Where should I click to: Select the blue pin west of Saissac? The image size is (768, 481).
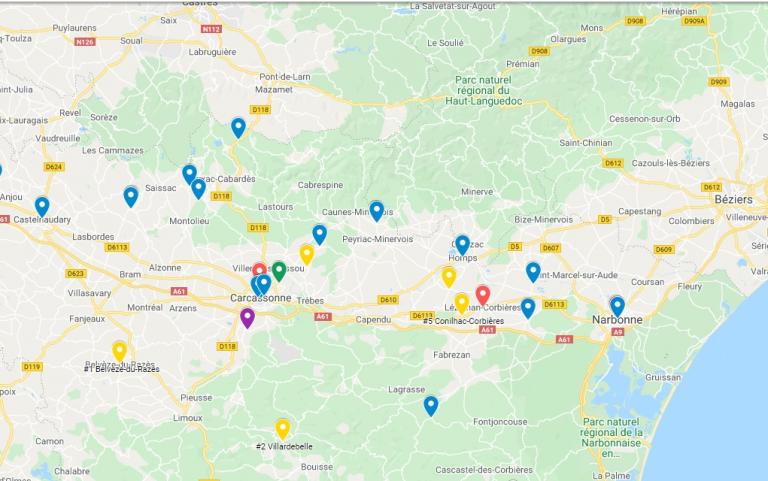coord(131,196)
